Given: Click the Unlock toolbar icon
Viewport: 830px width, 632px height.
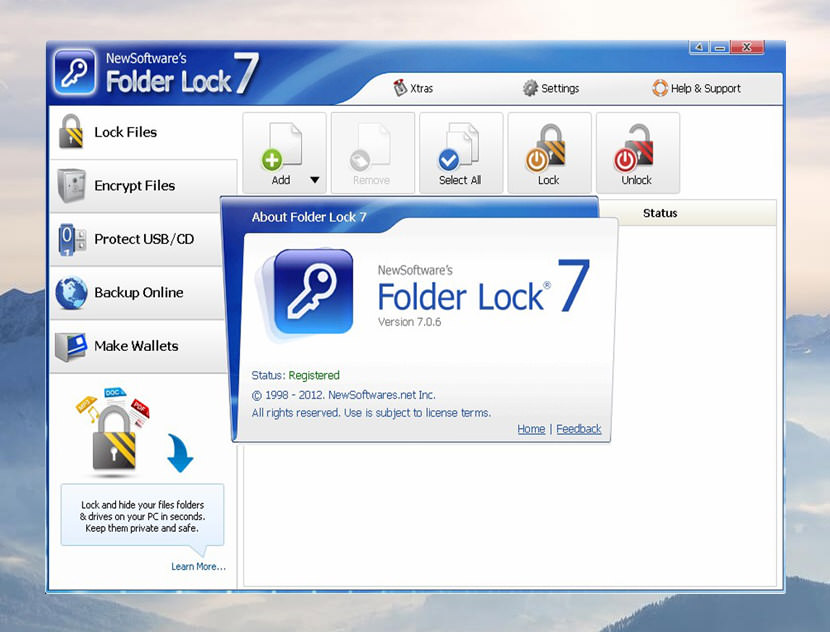Looking at the screenshot, I should point(637,150).
